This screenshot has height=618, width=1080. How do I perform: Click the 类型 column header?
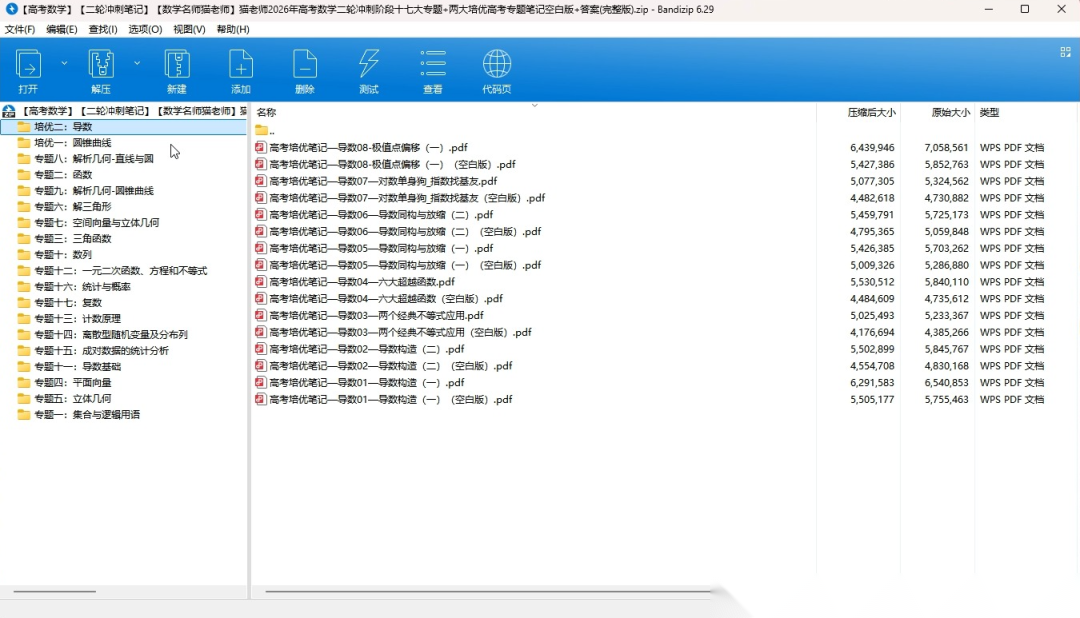pyautogui.click(x=989, y=113)
